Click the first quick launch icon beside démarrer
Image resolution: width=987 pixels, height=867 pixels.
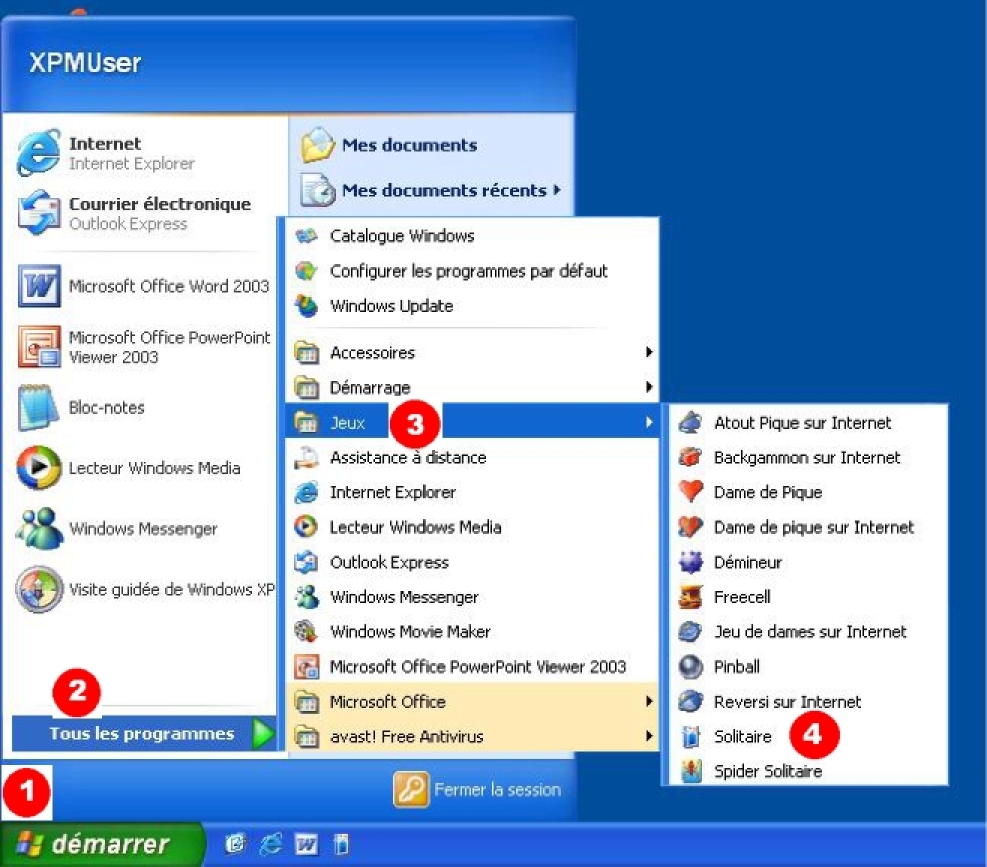(x=235, y=844)
